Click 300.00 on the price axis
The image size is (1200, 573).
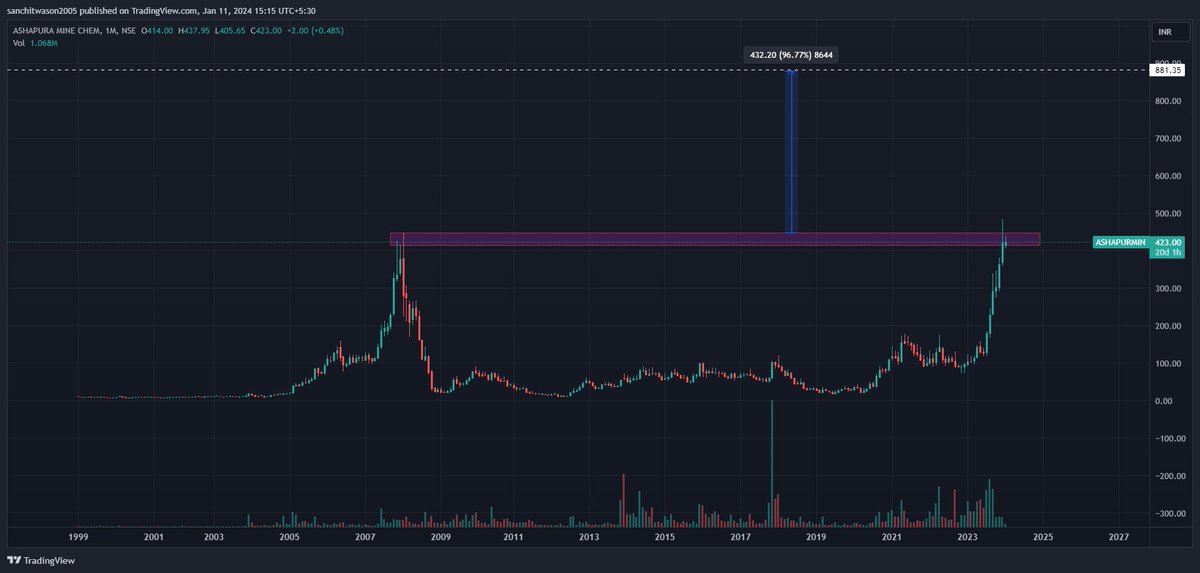click(1168, 288)
